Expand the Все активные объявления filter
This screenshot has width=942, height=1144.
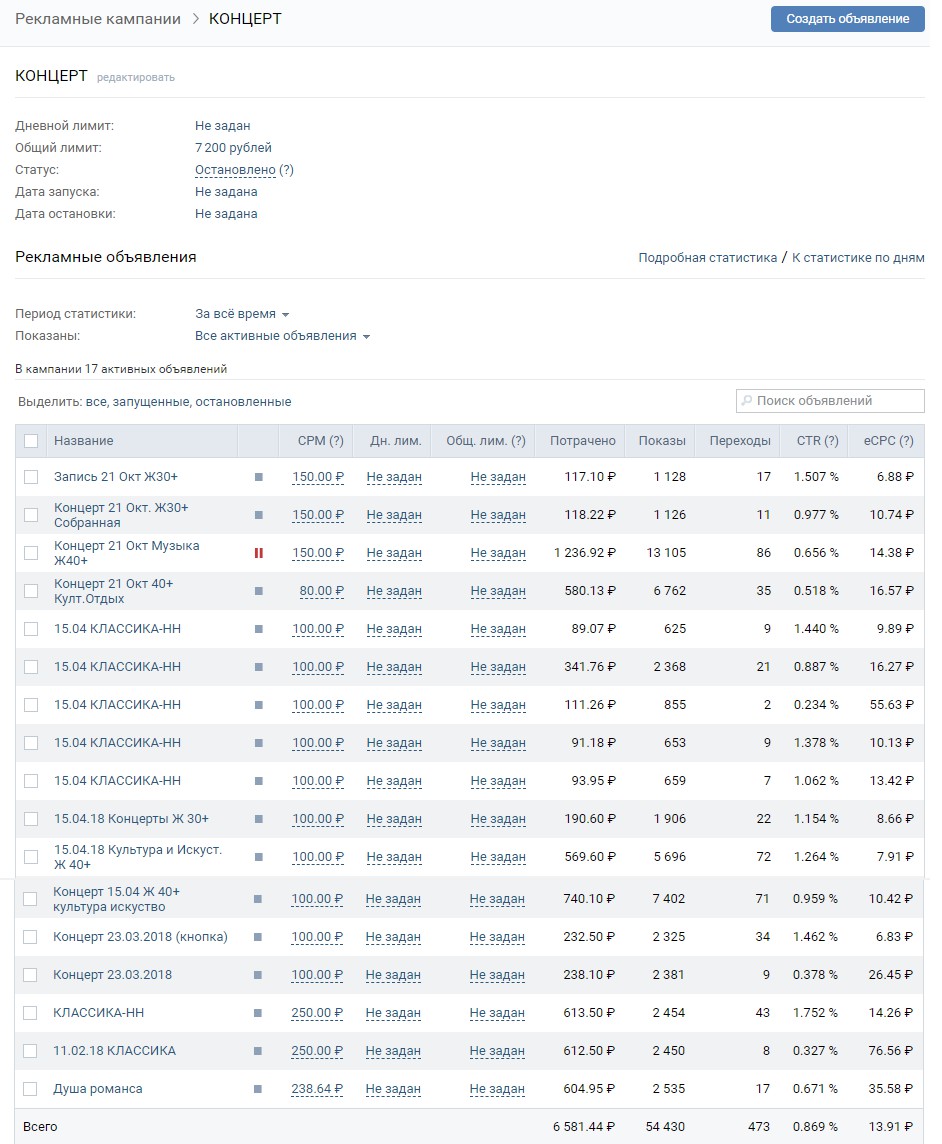pyautogui.click(x=282, y=336)
